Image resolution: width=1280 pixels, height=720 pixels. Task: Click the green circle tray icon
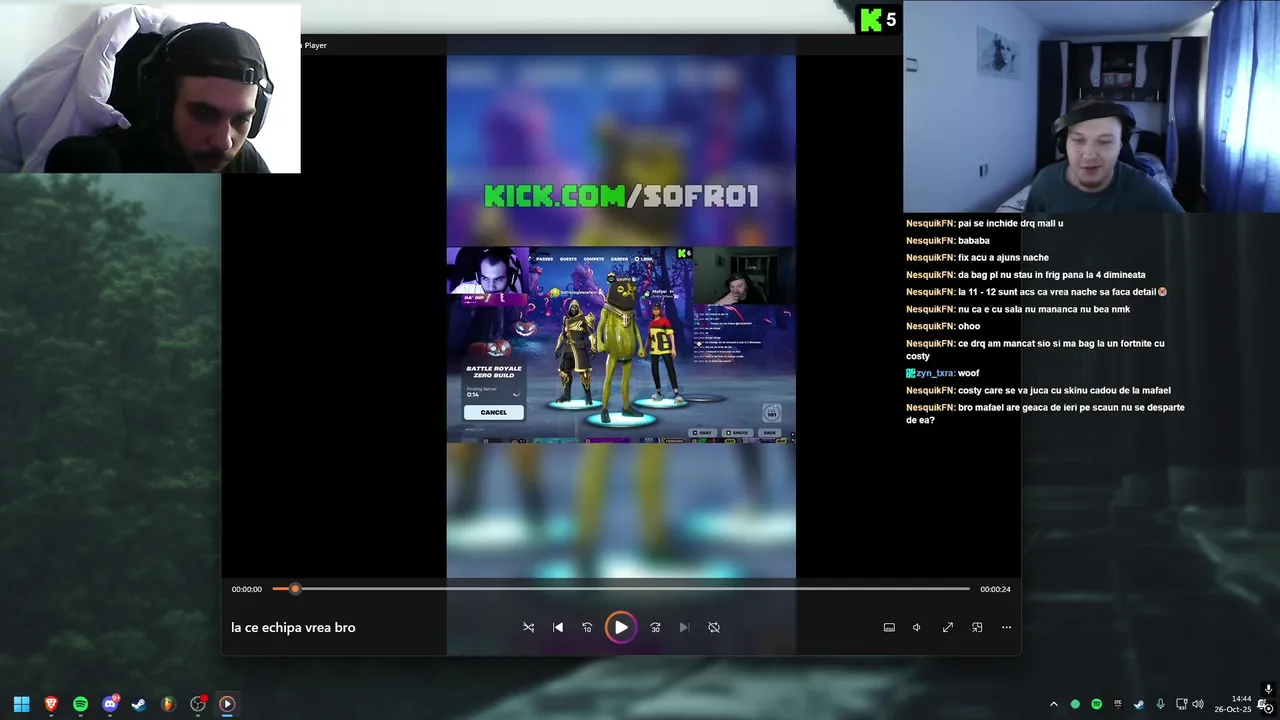click(x=1075, y=704)
